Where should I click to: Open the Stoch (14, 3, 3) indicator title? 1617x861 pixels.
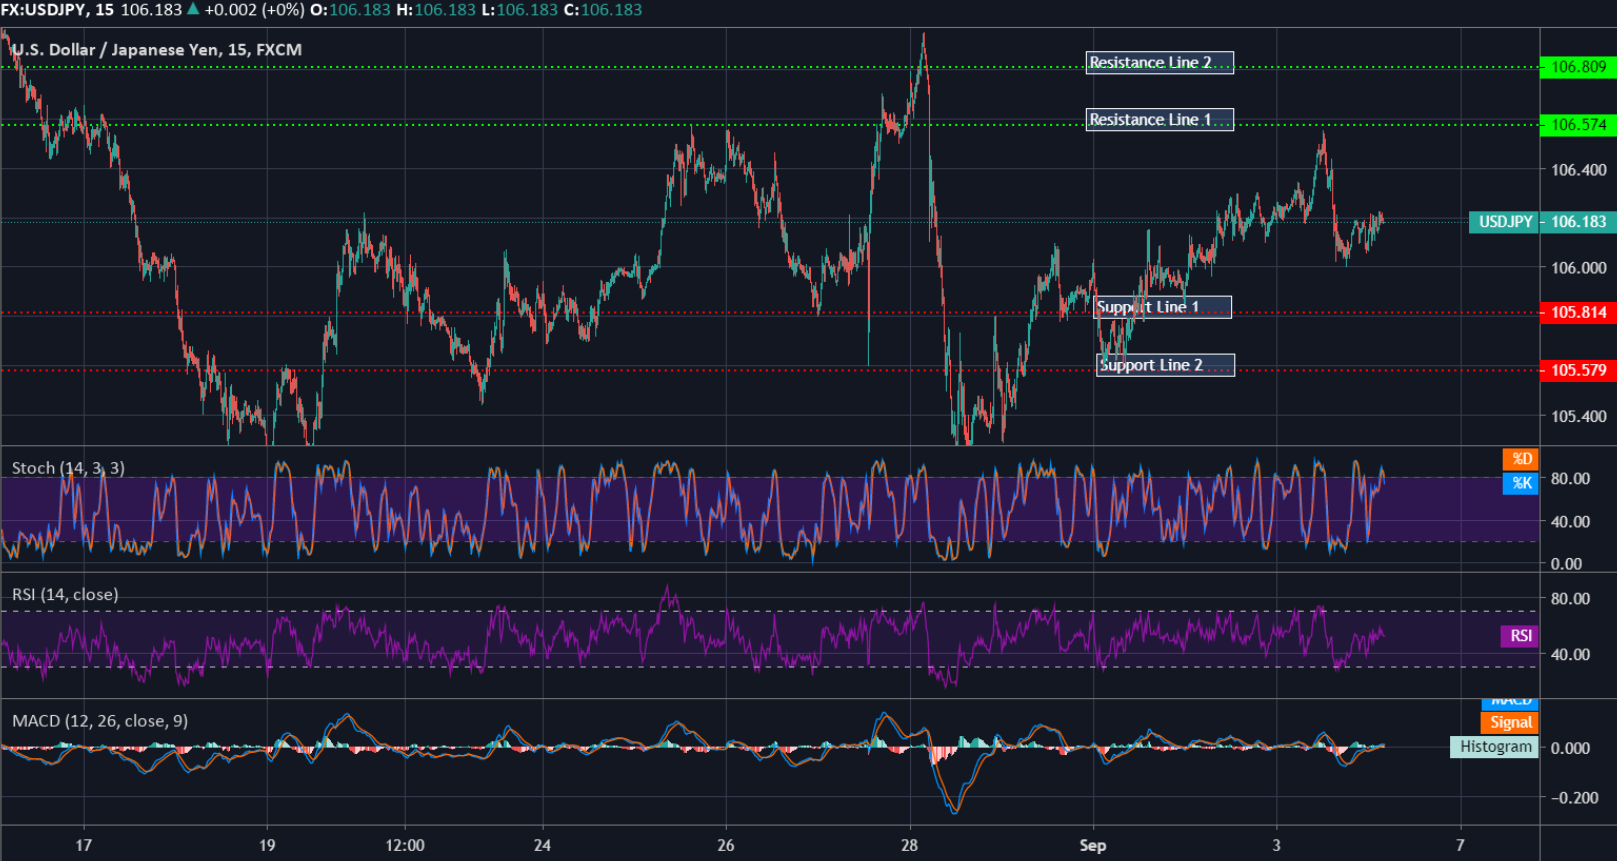(x=68, y=468)
